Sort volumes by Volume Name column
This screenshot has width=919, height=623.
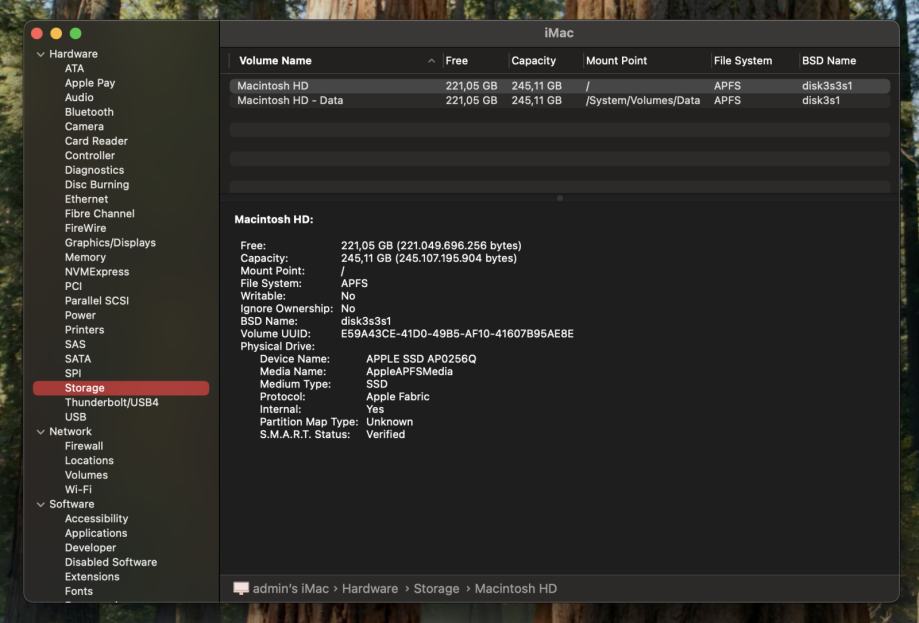275,61
